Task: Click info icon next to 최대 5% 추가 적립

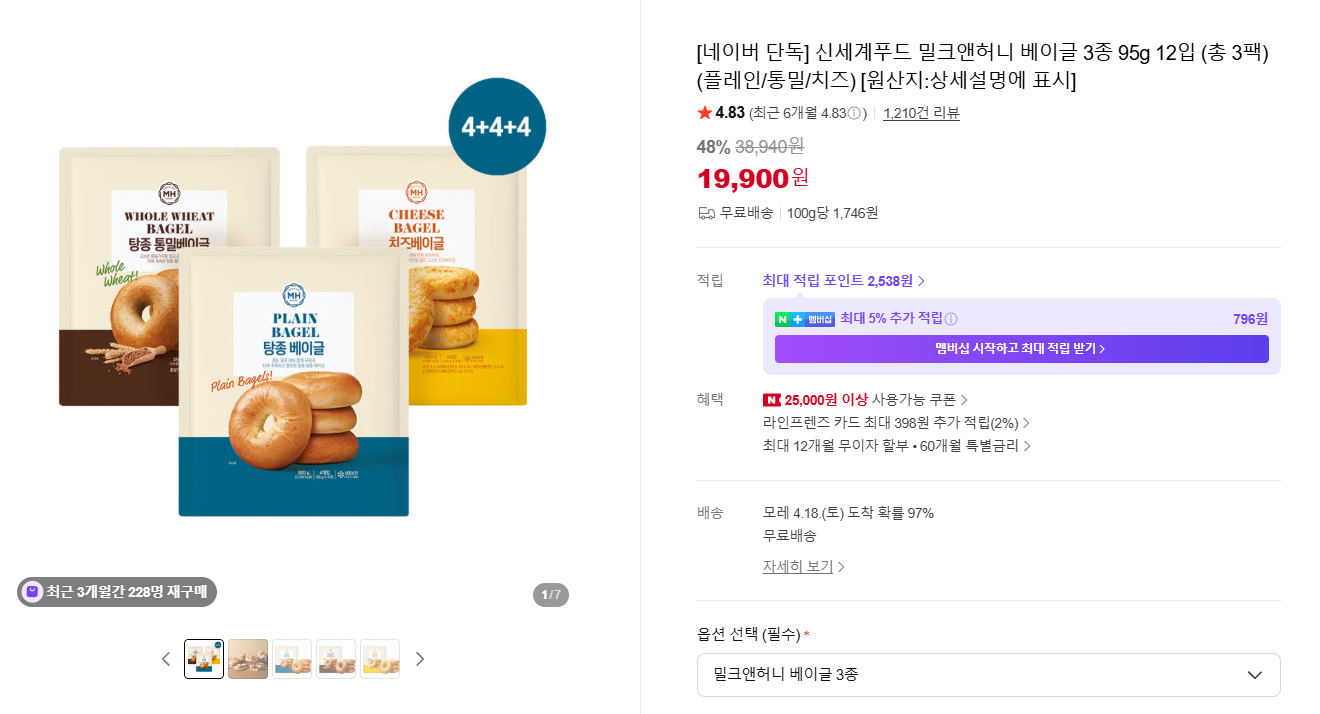Action: [x=951, y=319]
